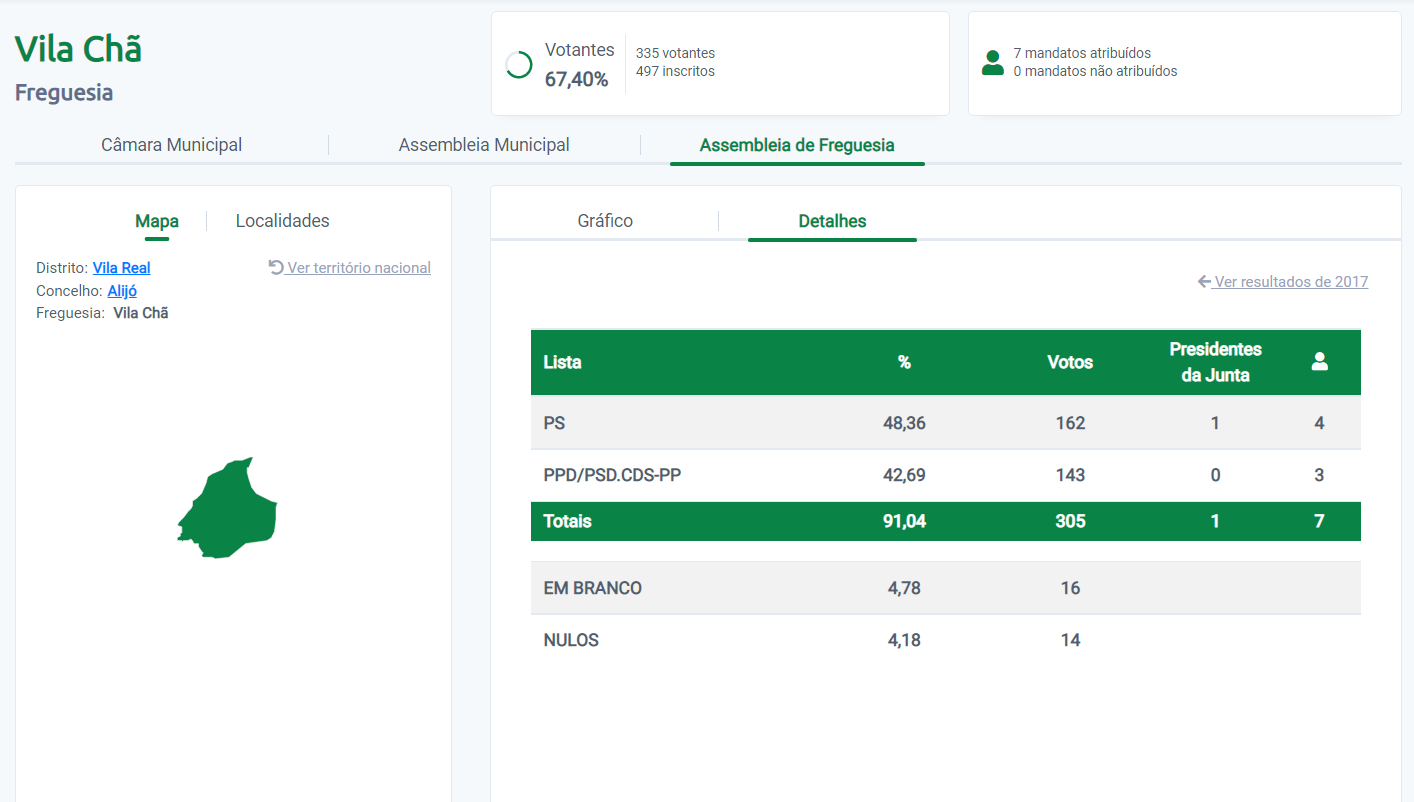Select the Detalhes tab
This screenshot has width=1414, height=802.
(832, 221)
